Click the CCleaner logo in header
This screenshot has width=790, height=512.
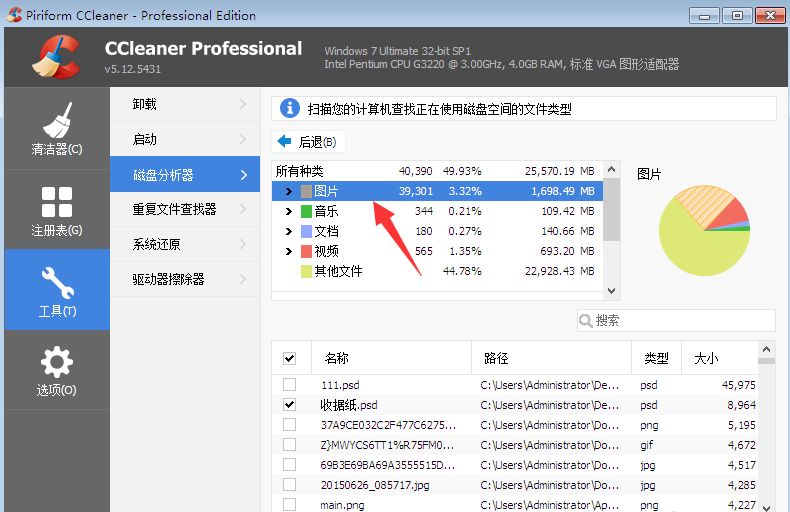pyautogui.click(x=56, y=57)
